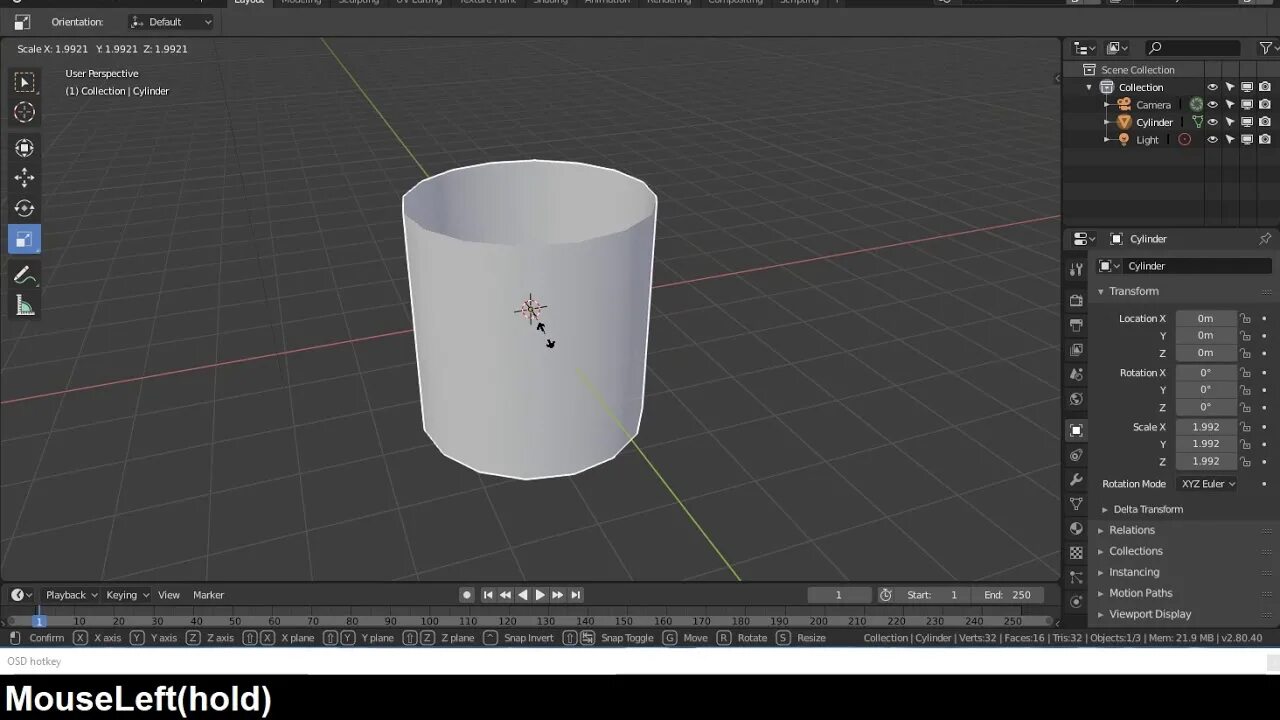The width and height of the screenshot is (1280, 720).
Task: Click the Play animation button
Action: 540,595
